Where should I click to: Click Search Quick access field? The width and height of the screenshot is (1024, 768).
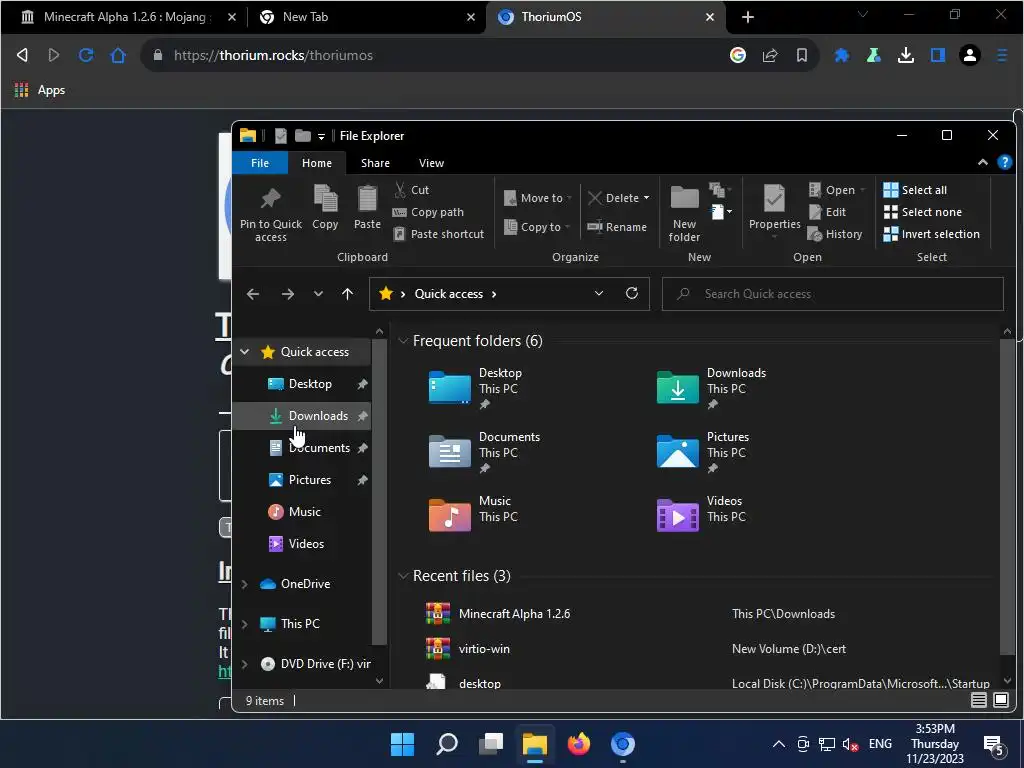pyautogui.click(x=833, y=294)
